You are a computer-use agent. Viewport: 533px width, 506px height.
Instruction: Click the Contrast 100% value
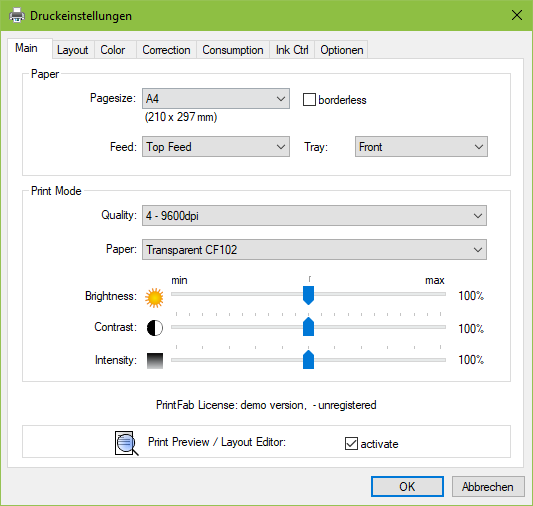[471, 329]
